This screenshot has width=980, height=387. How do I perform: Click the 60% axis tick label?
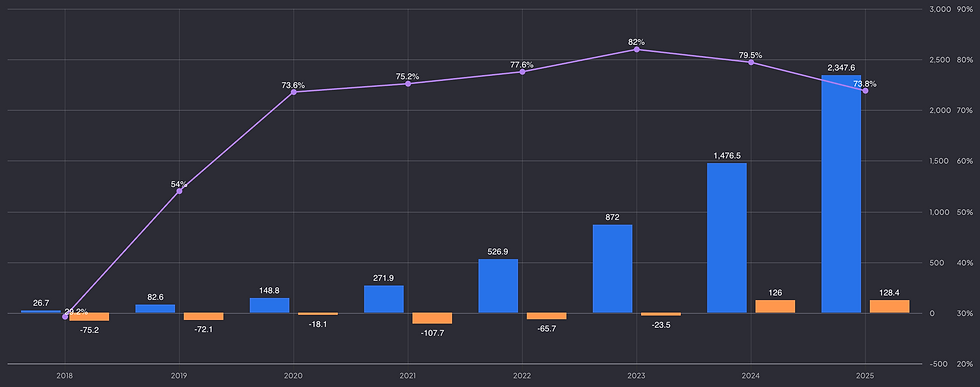964,161
